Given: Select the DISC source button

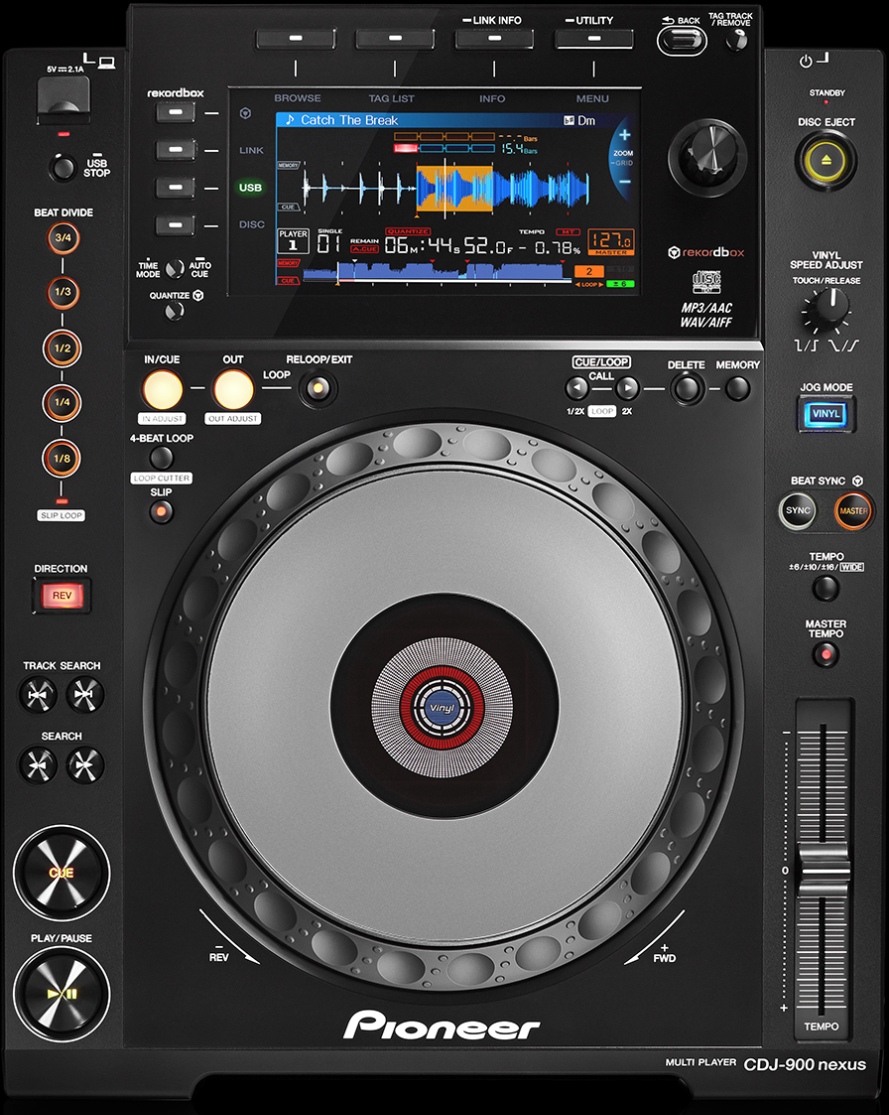Looking at the screenshot, I should pos(176,225).
